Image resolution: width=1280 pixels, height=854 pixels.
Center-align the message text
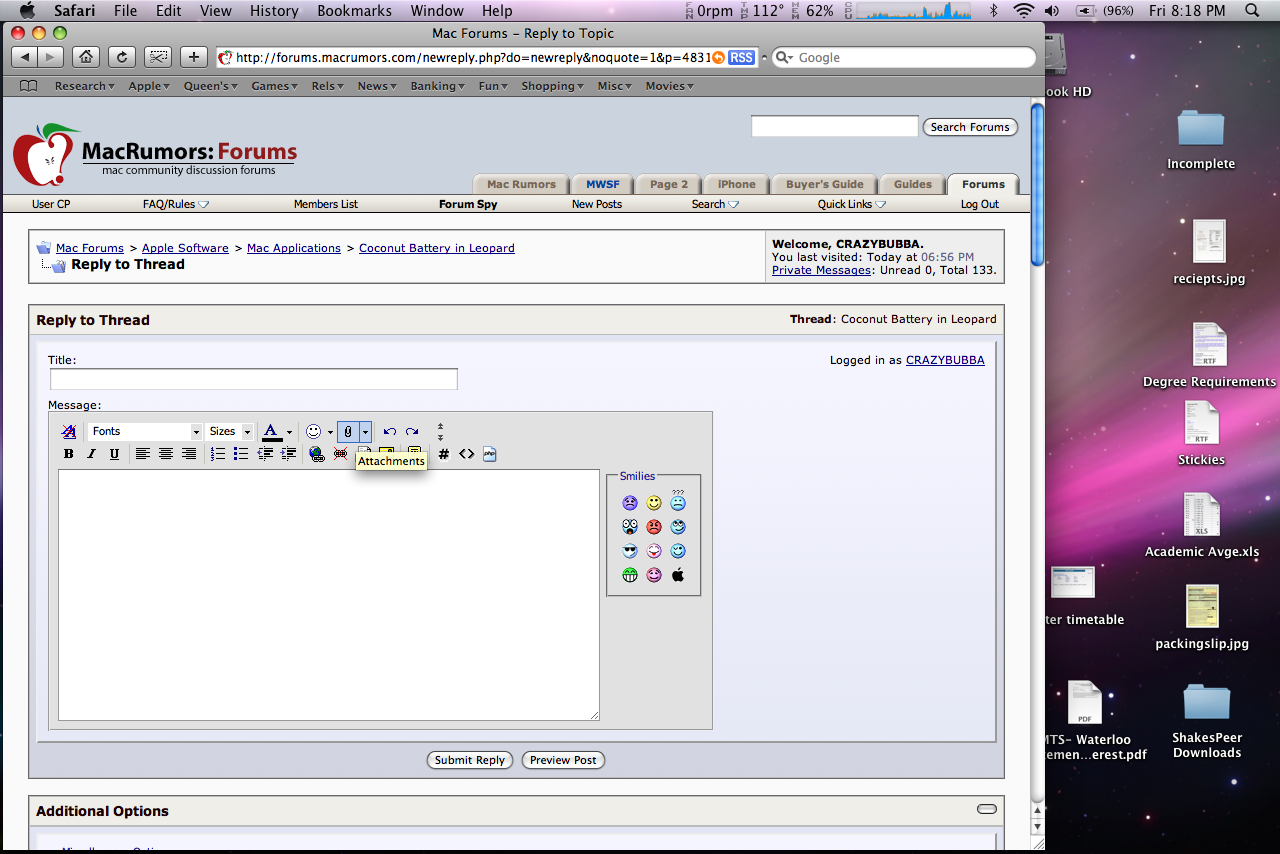click(166, 454)
